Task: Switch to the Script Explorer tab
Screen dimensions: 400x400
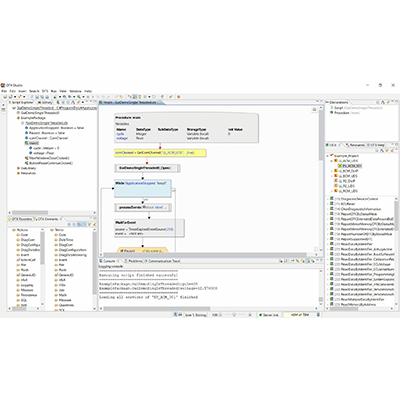Action: (x=21, y=102)
